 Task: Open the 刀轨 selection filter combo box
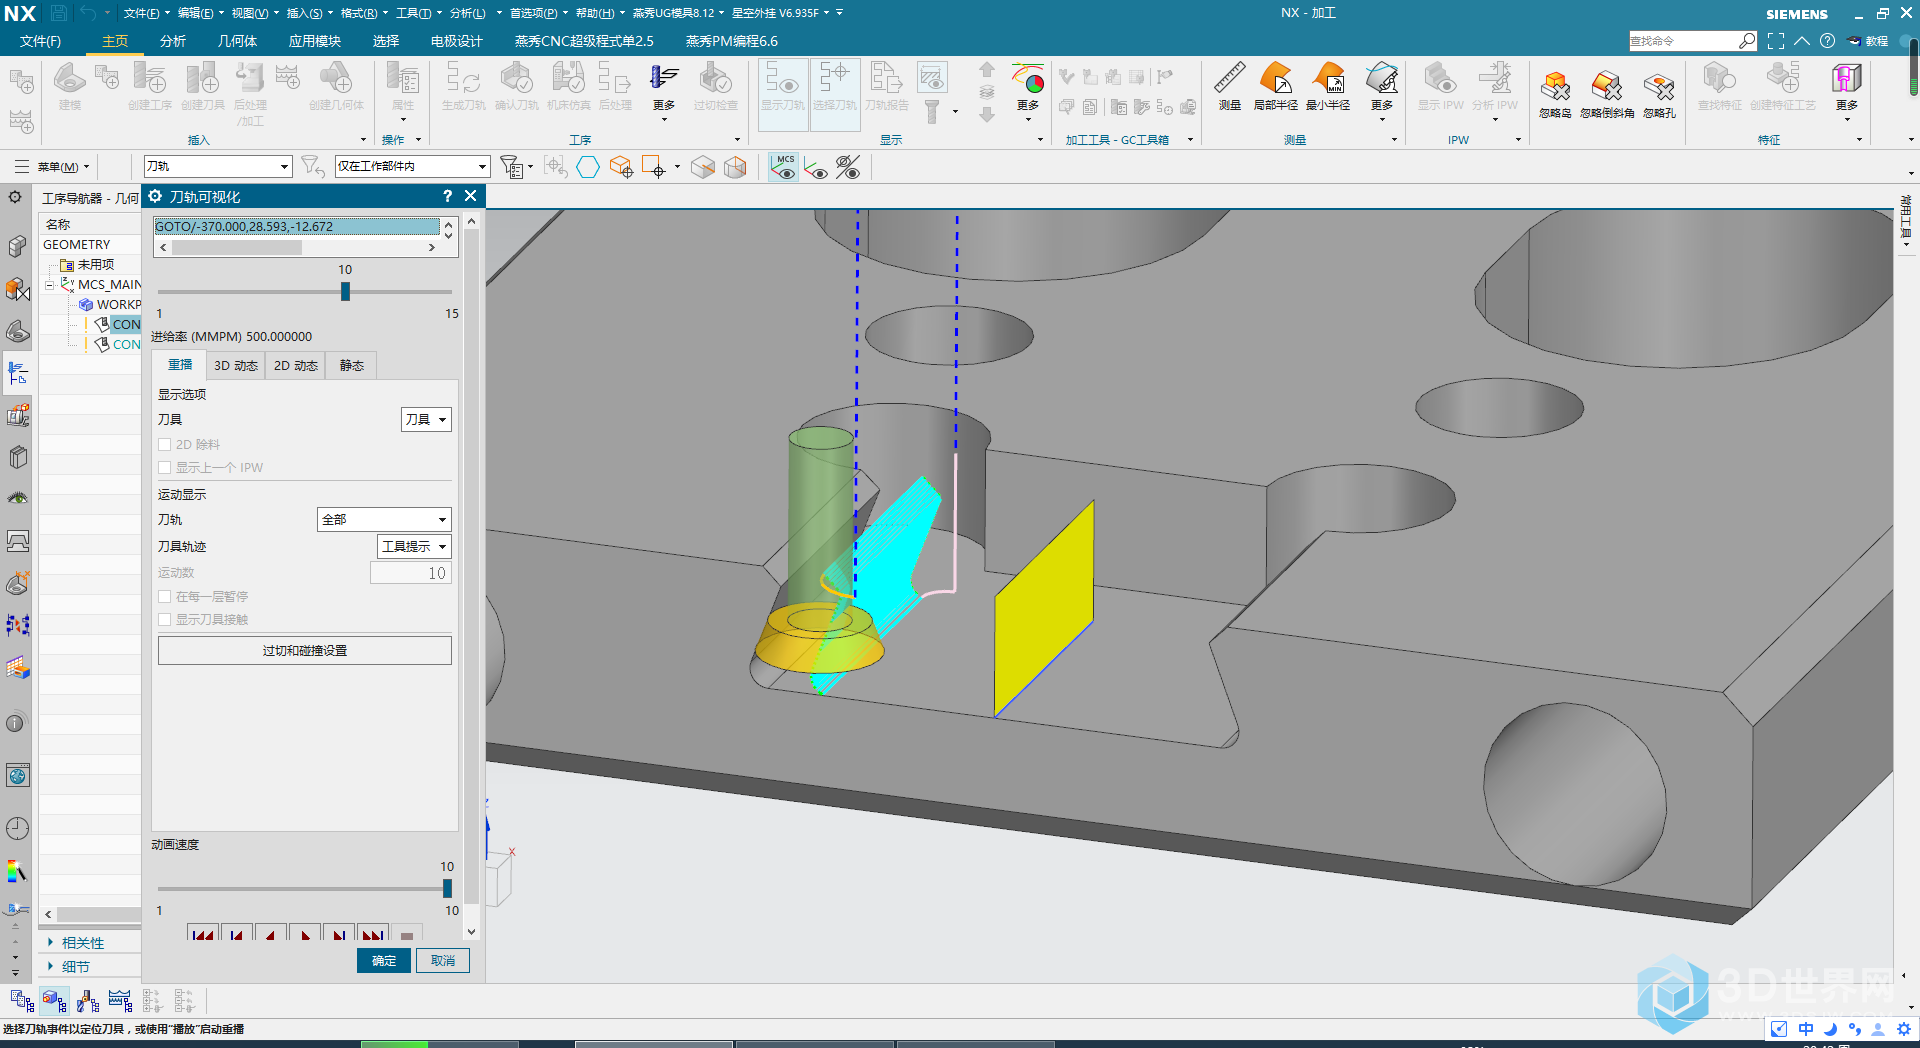click(x=218, y=167)
